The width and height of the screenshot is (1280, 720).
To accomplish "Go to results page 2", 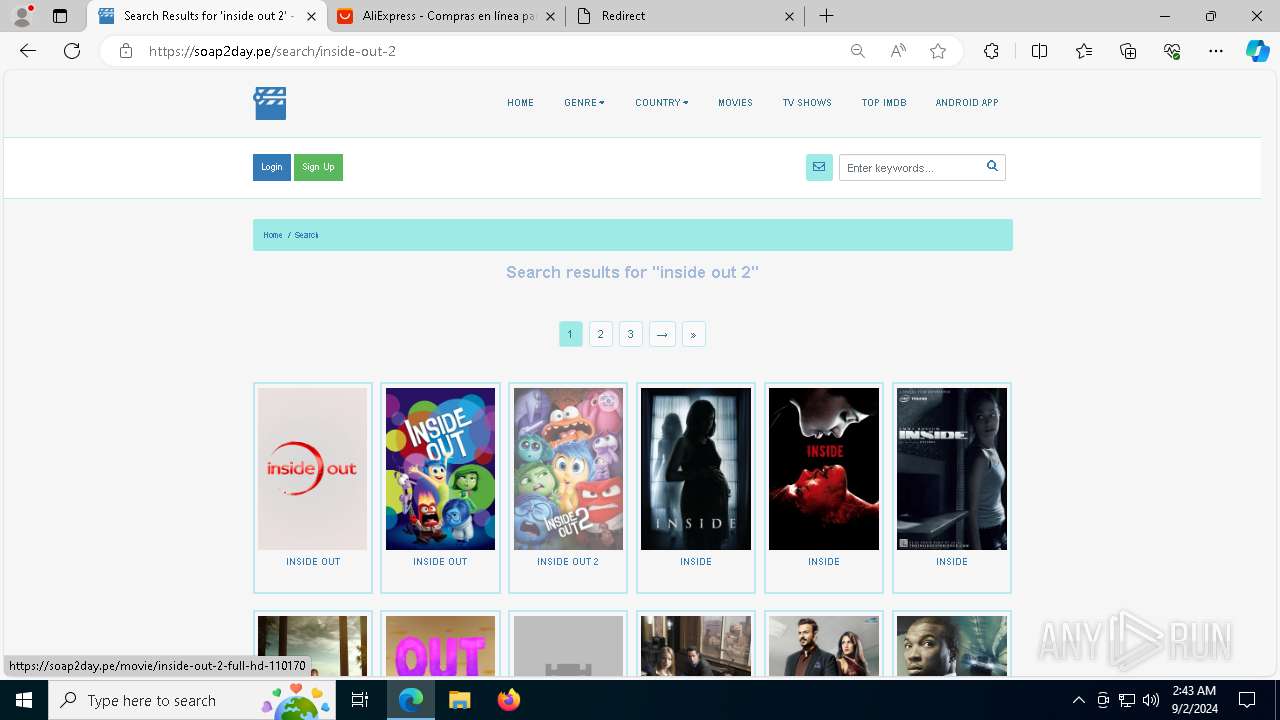I will point(600,334).
